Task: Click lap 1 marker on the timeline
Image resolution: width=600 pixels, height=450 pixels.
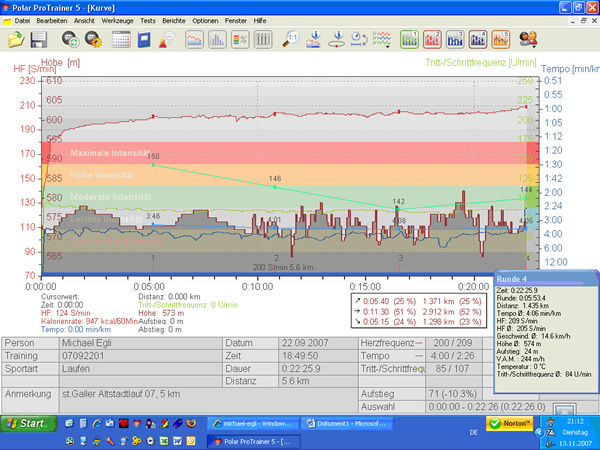Action: pos(153,258)
